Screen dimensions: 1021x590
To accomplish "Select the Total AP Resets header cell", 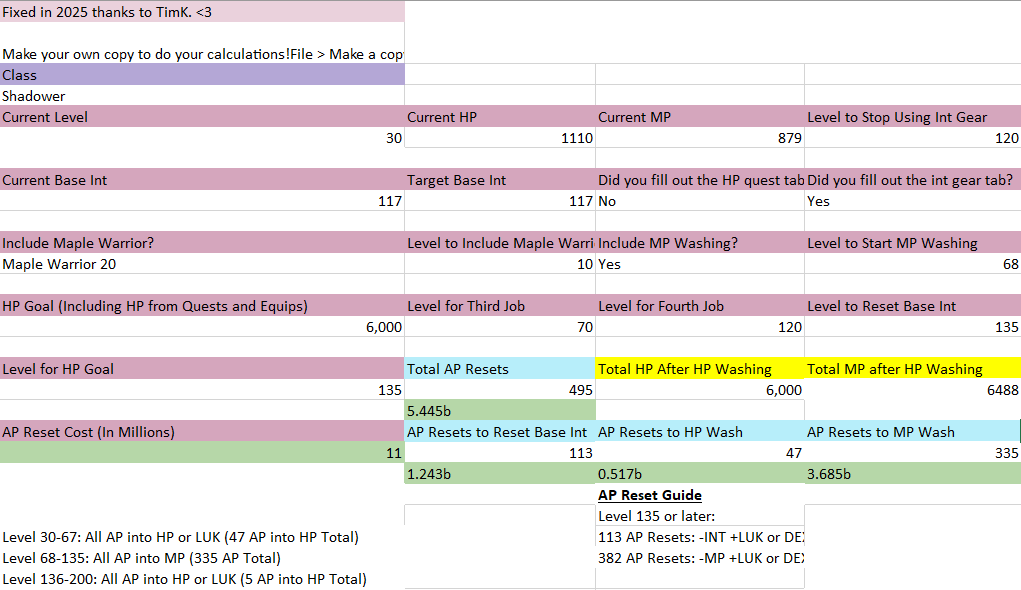I will (x=499, y=369).
